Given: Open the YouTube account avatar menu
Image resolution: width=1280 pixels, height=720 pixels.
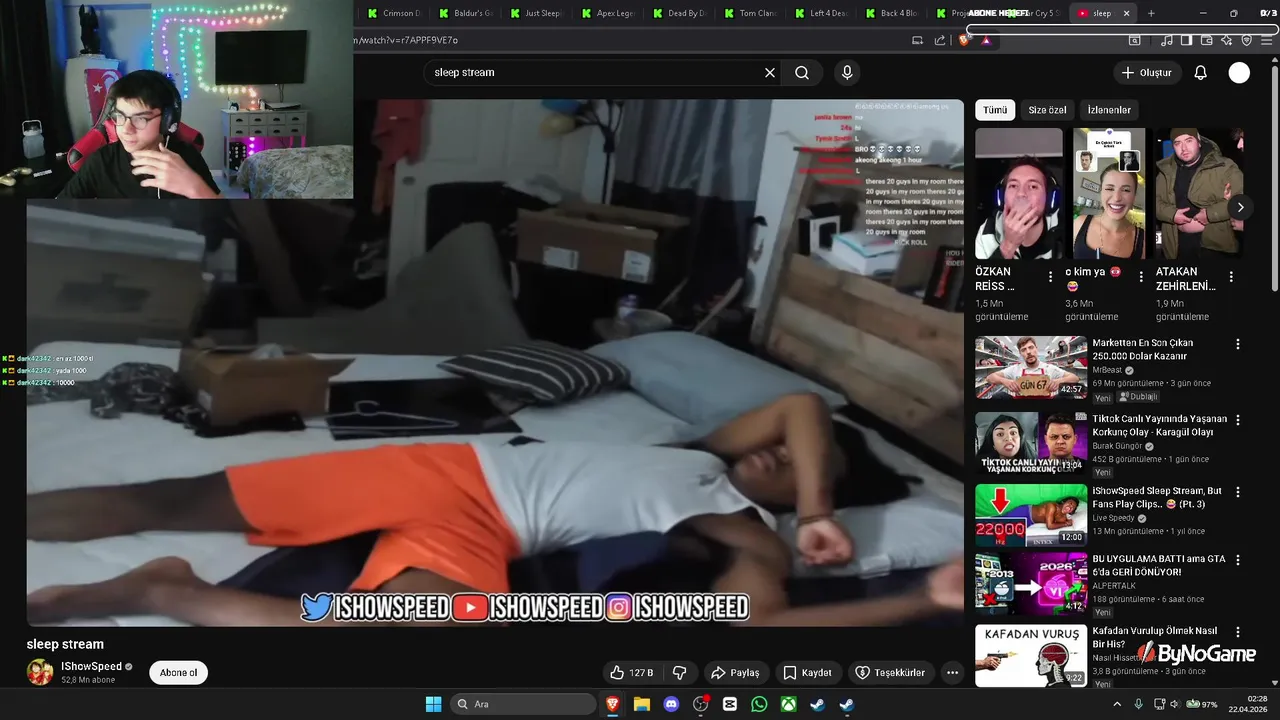Looking at the screenshot, I should 1239,72.
